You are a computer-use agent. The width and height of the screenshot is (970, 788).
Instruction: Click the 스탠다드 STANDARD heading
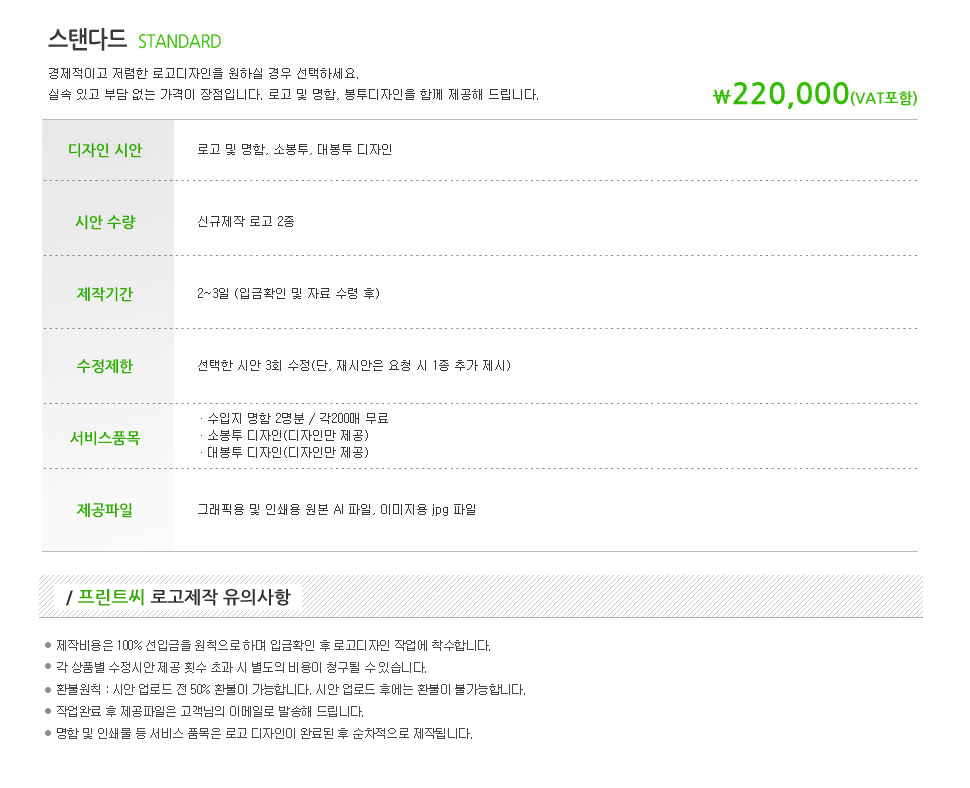pos(134,40)
